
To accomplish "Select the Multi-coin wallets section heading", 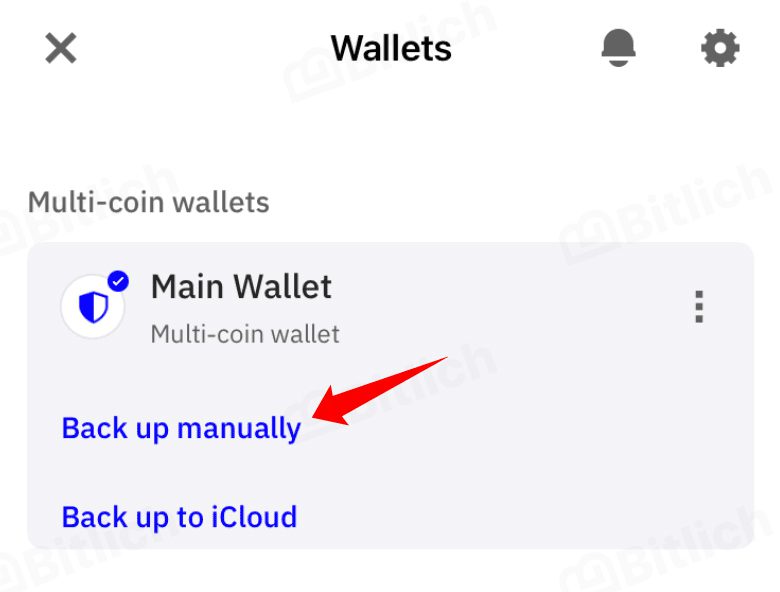I will coord(149,202).
